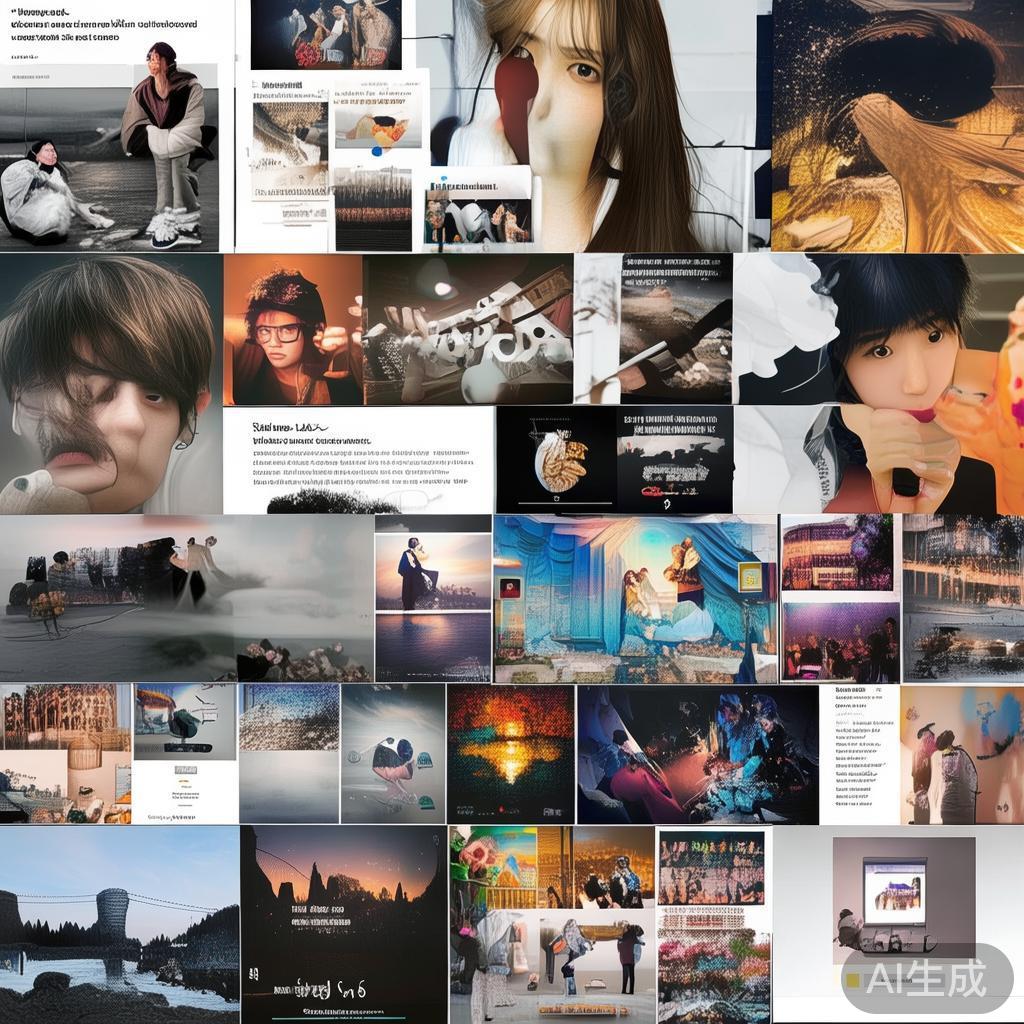Click the yellow square icon on blue curtain image
The height and width of the screenshot is (1024, 1024).
[x=750, y=576]
